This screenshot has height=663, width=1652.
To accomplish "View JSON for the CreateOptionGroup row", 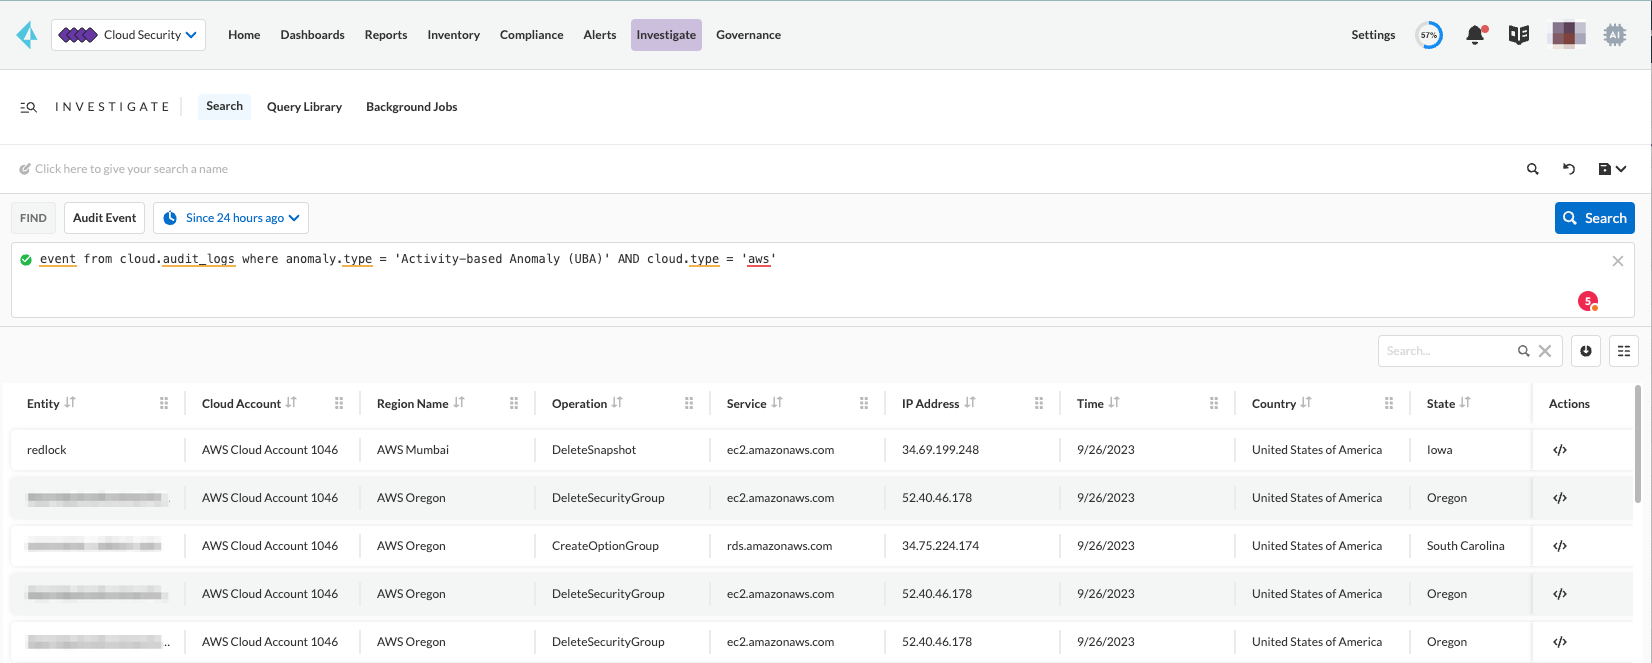I will 1560,546.
